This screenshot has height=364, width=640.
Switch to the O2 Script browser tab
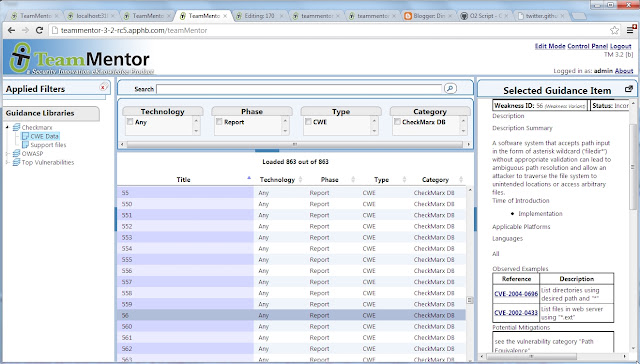coord(484,16)
